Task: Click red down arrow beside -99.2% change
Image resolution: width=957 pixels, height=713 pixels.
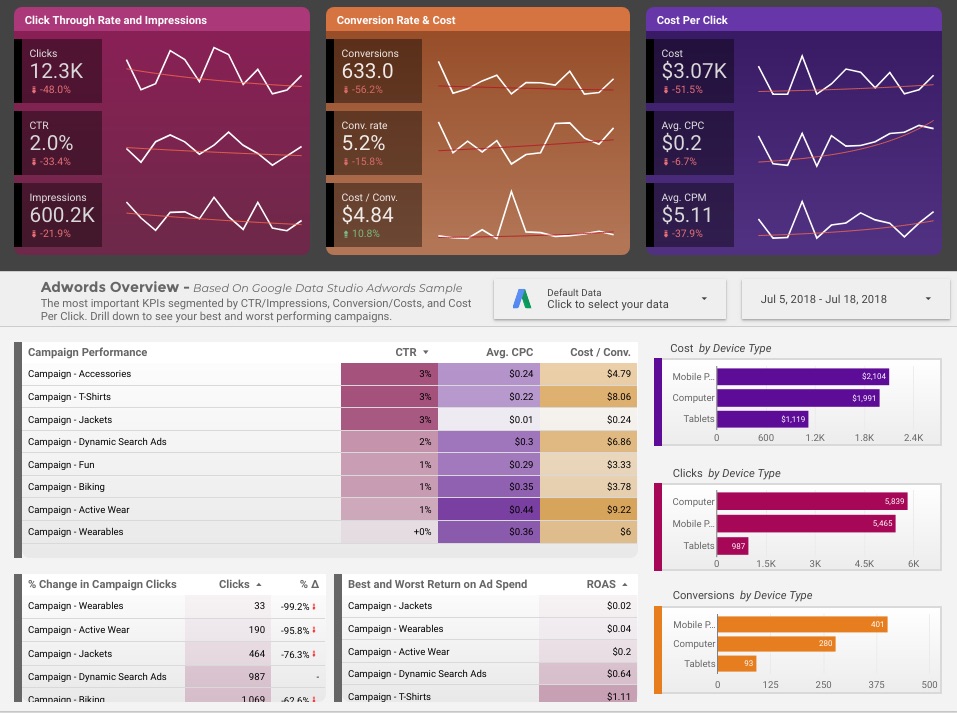Action: pos(315,607)
